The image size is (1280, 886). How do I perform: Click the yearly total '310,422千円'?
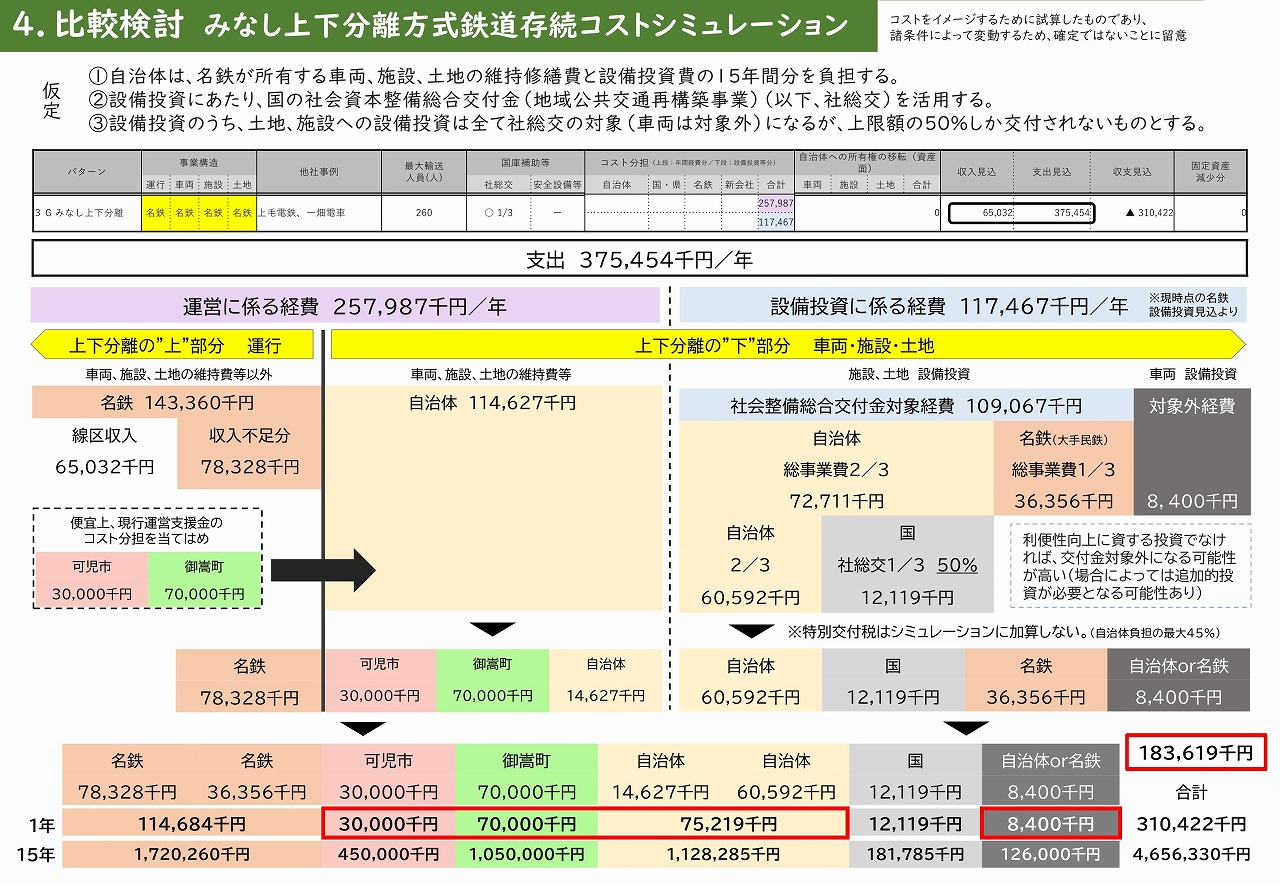[x=1191, y=825]
